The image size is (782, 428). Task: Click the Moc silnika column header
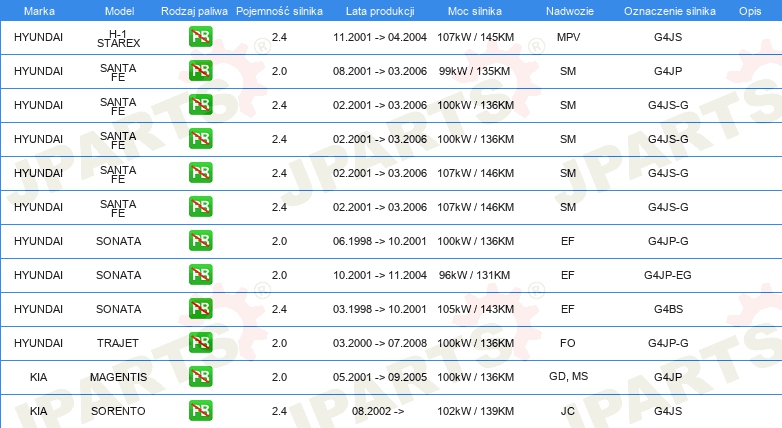(x=475, y=11)
